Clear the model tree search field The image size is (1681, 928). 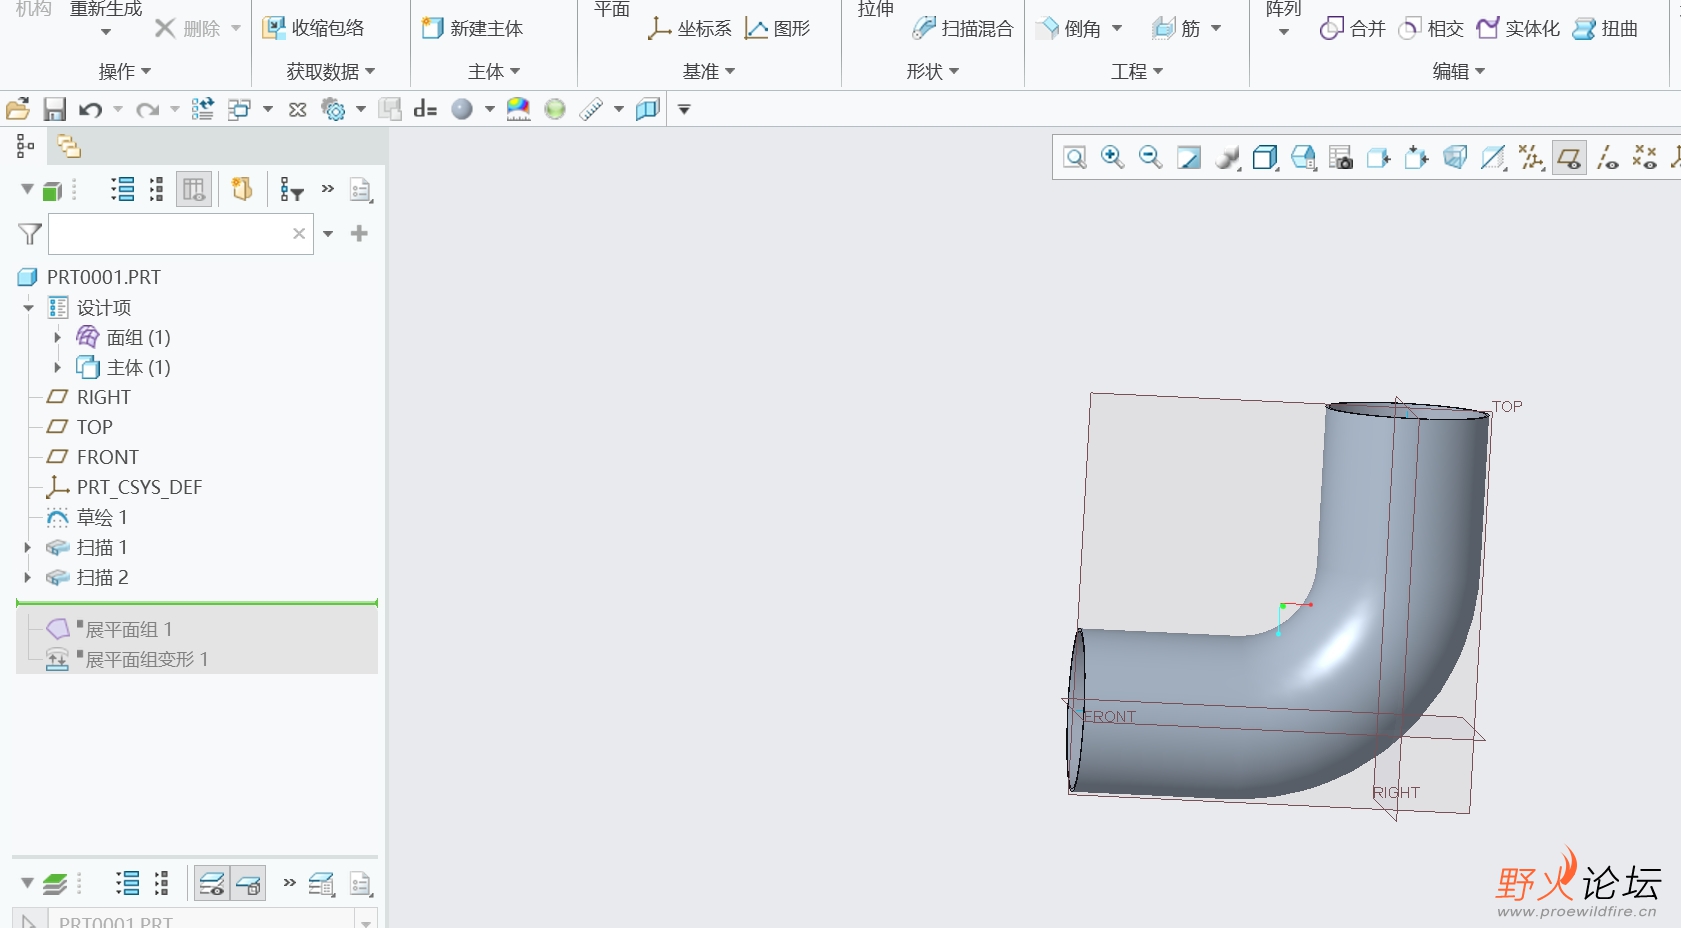click(x=299, y=233)
